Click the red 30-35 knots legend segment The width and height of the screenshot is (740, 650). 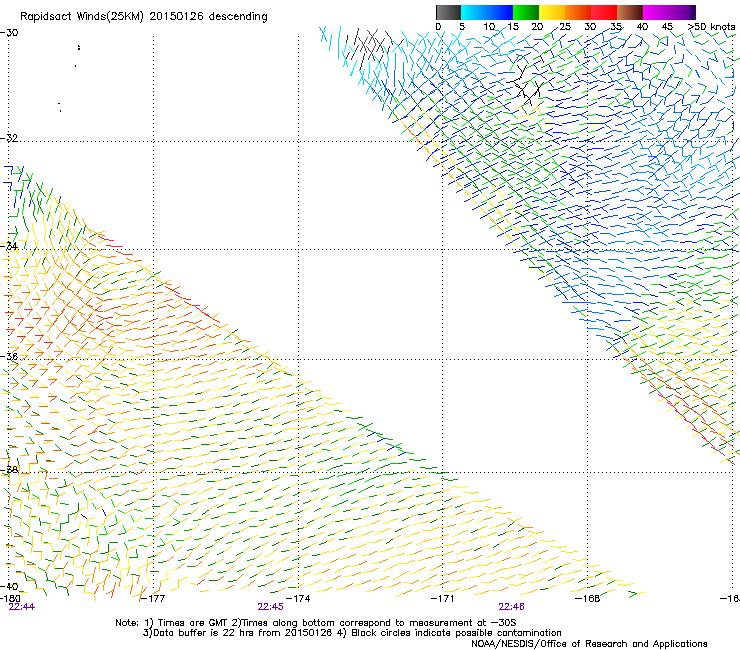pyautogui.click(x=604, y=12)
